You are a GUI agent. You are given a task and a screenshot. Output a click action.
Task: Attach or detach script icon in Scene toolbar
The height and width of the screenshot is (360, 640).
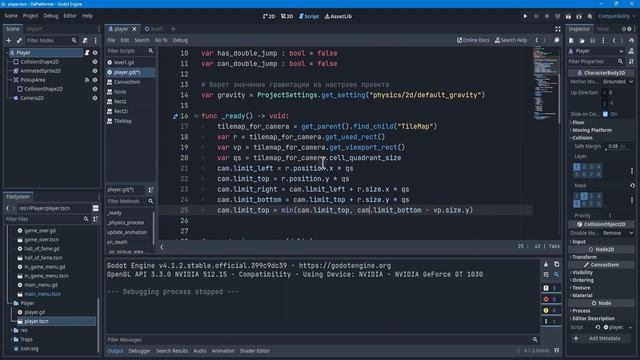tap(85, 40)
